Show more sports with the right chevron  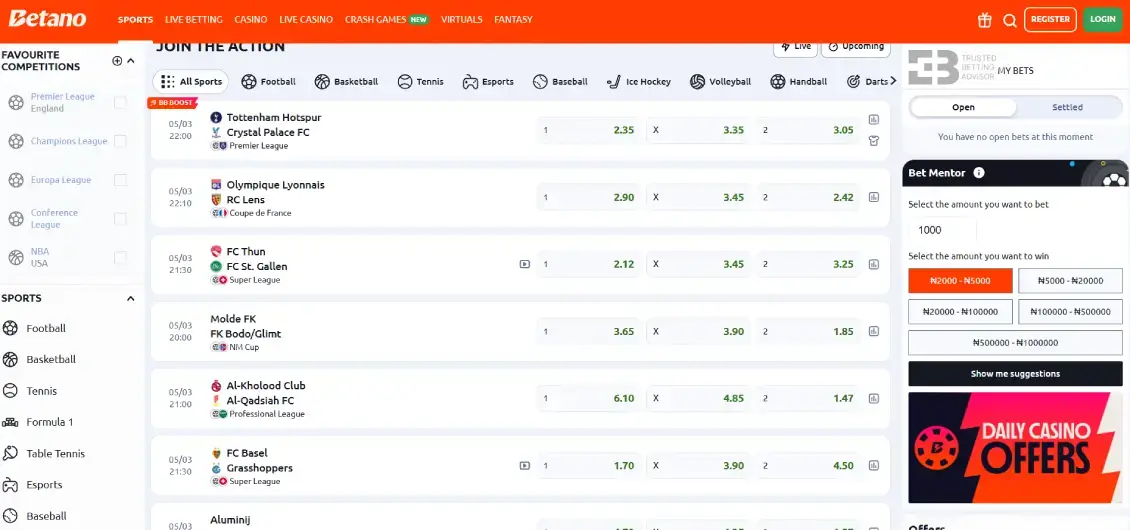click(x=893, y=81)
